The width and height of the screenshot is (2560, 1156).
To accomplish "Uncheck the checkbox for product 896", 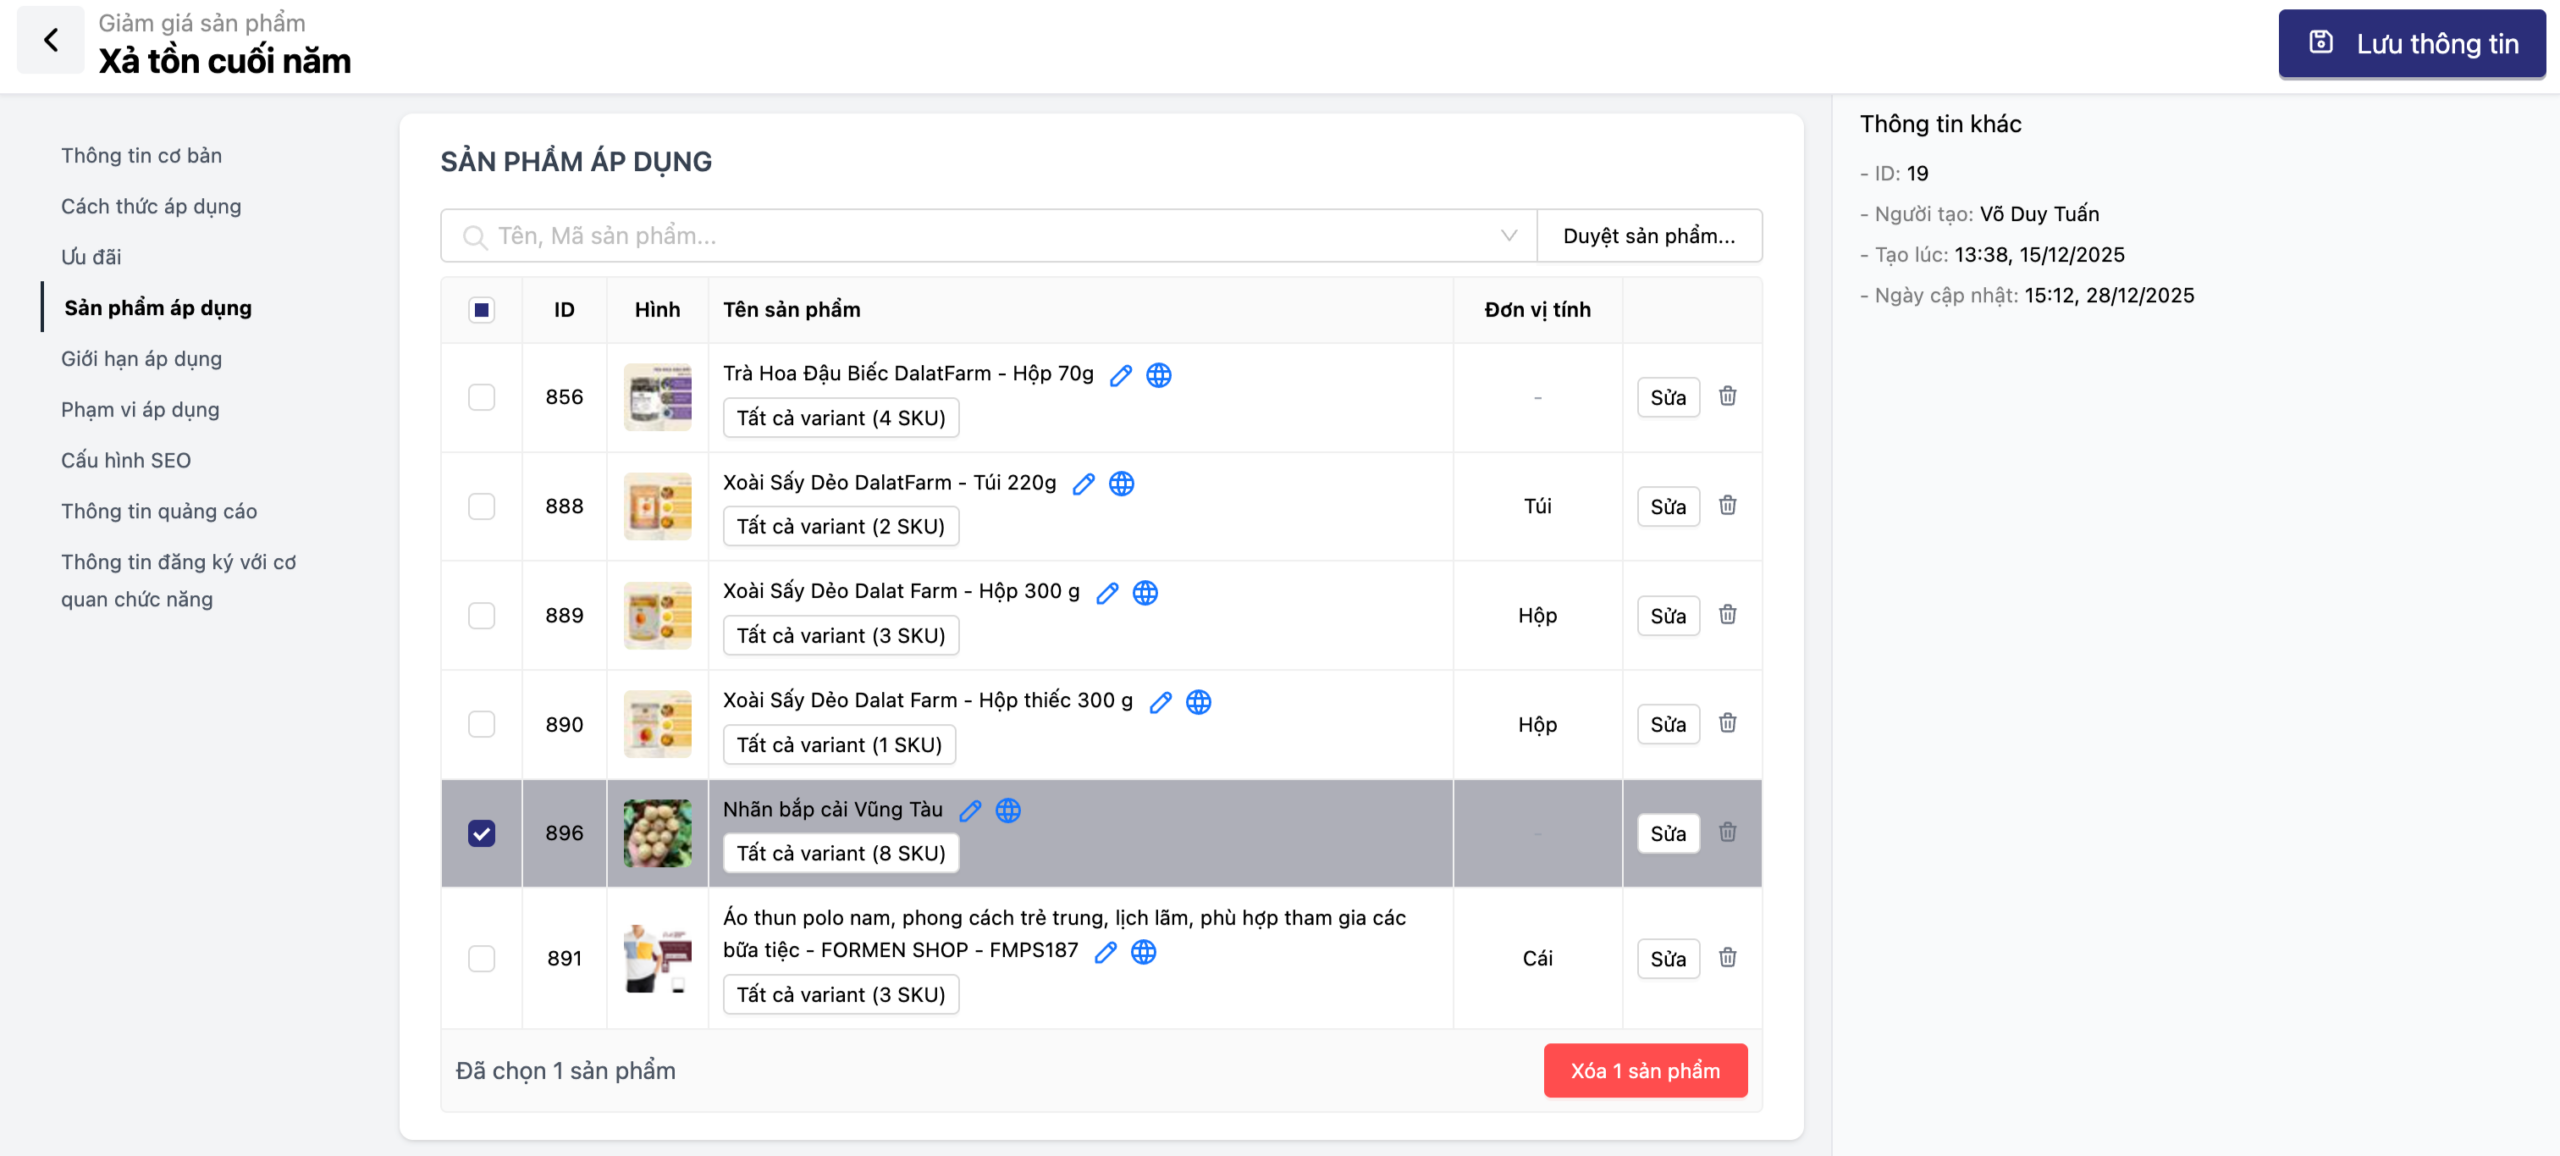I will click(x=481, y=833).
